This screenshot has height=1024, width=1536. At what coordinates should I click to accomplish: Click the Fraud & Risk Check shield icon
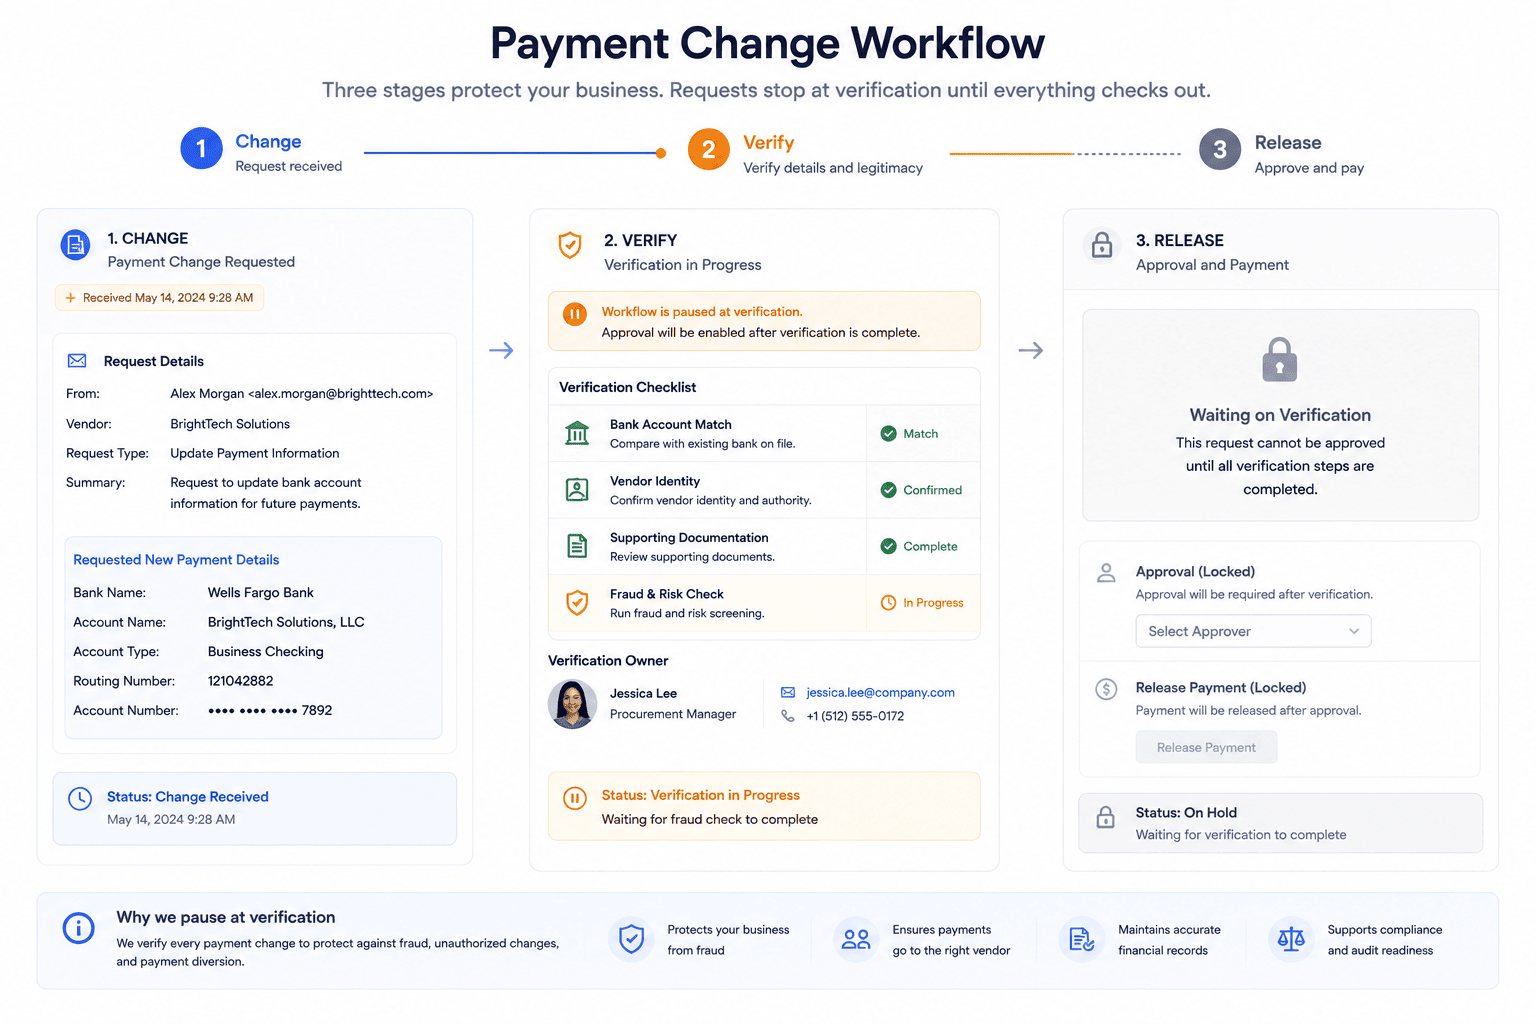[577, 603]
